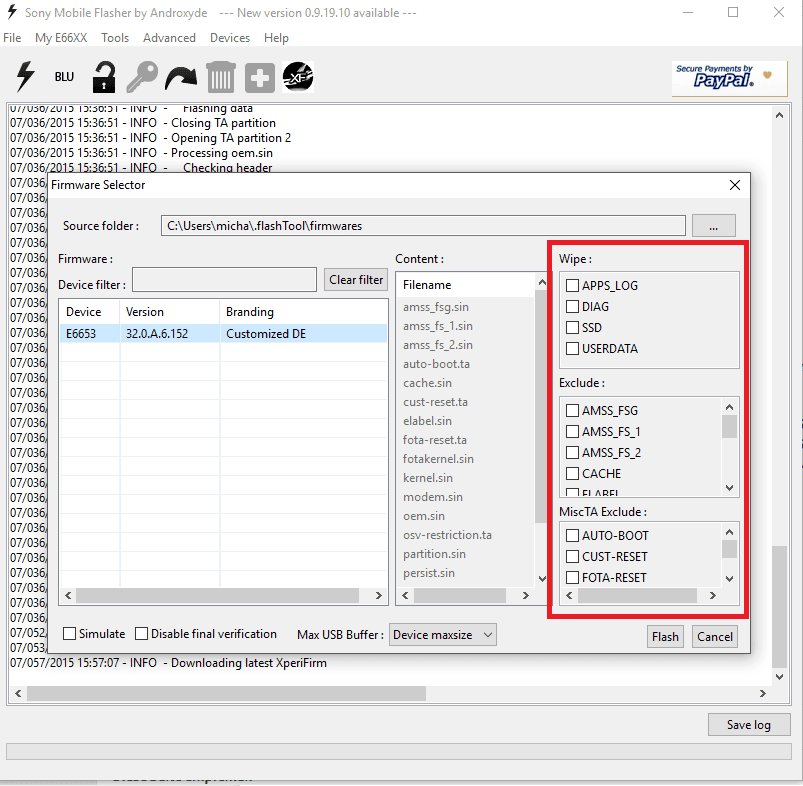Check the SSD wipe checkbox
This screenshot has width=803, height=786.
[x=572, y=327]
